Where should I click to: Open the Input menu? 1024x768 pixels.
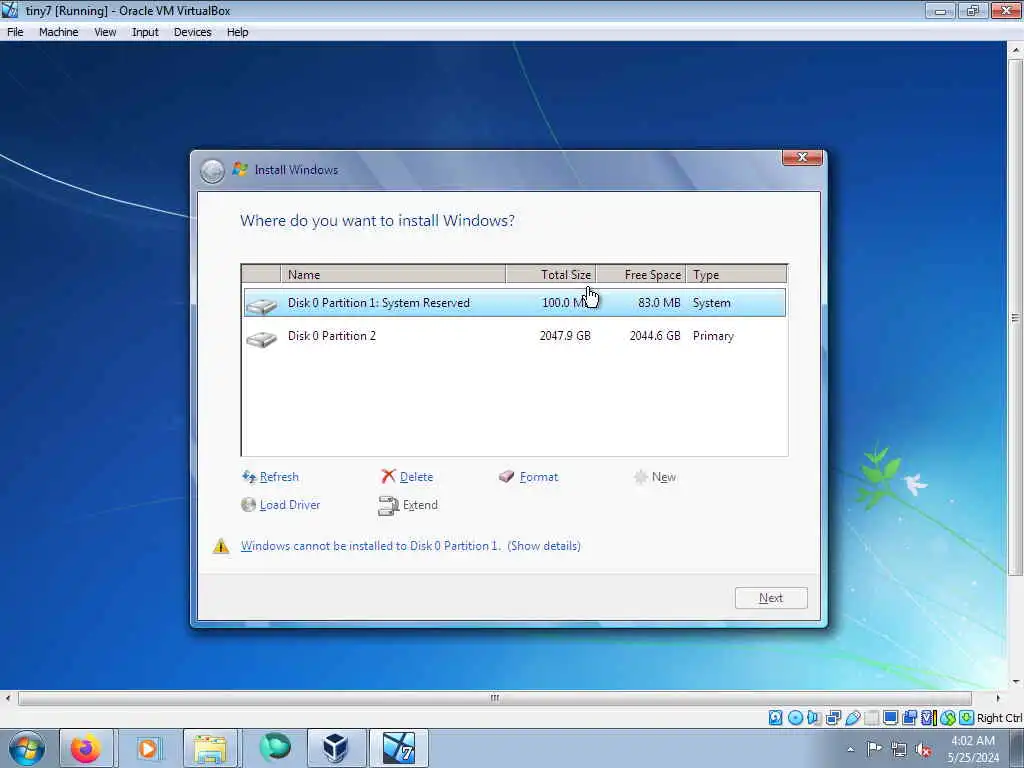(x=145, y=32)
